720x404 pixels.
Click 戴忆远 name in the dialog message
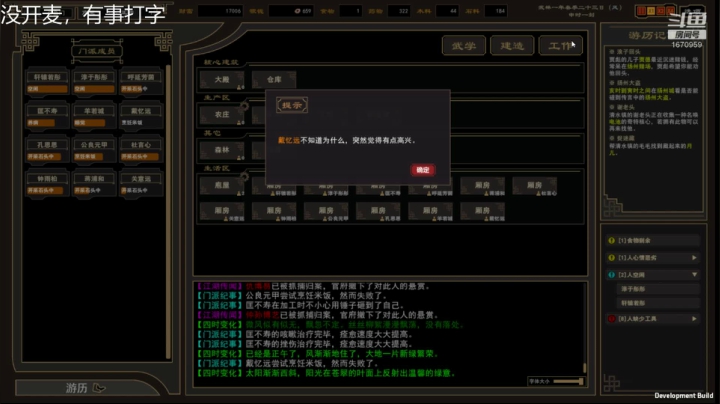289,140
